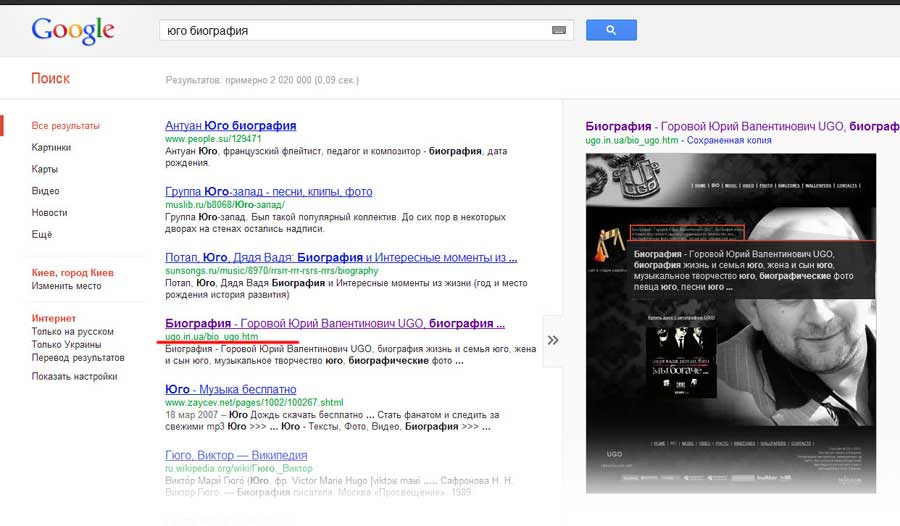Switch to Видео results
Viewport: 900px width, 526px height.
coord(45,191)
